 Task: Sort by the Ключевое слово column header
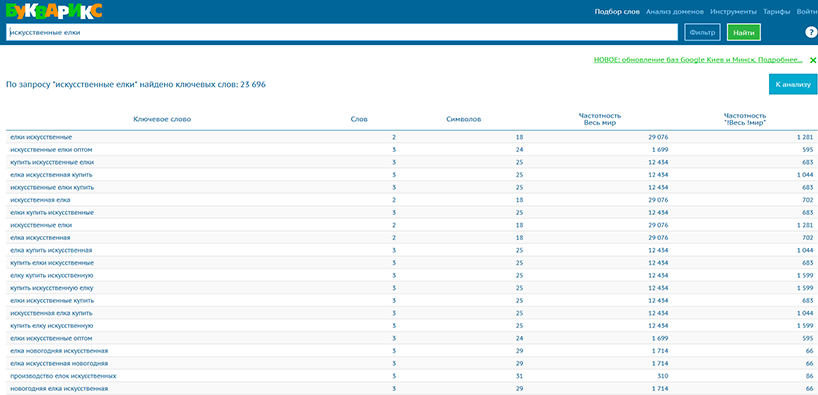click(x=162, y=119)
